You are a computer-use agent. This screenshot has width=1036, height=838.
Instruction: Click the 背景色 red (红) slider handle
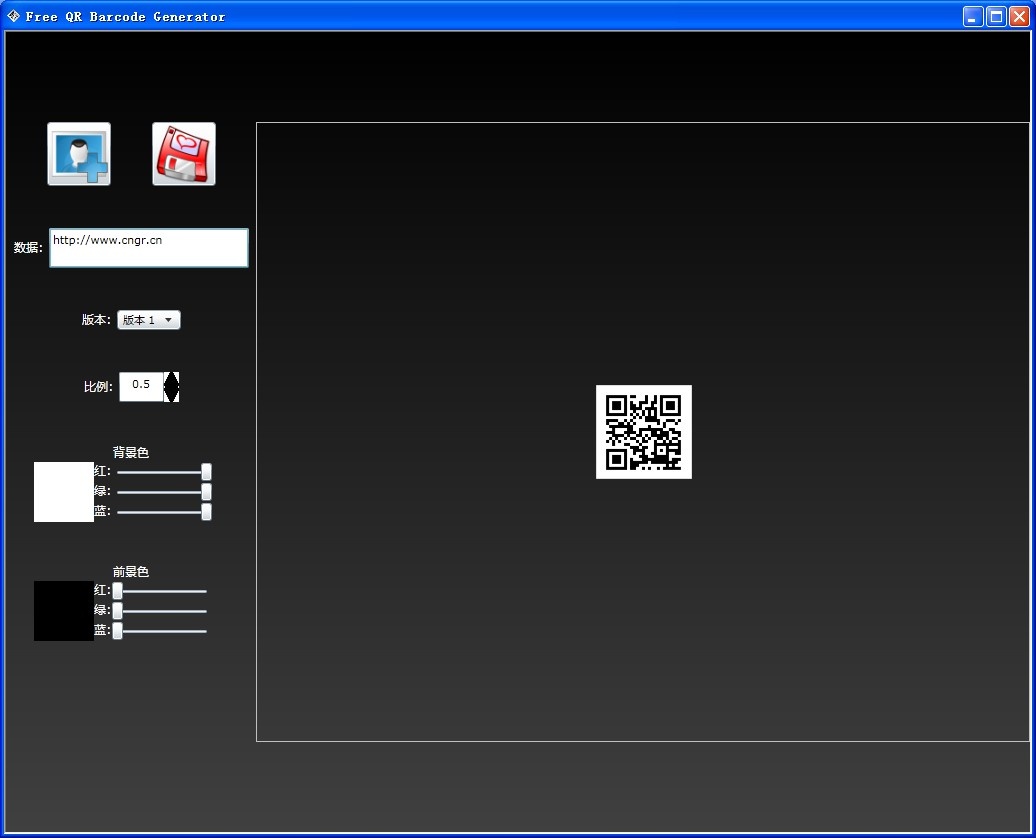(x=206, y=472)
